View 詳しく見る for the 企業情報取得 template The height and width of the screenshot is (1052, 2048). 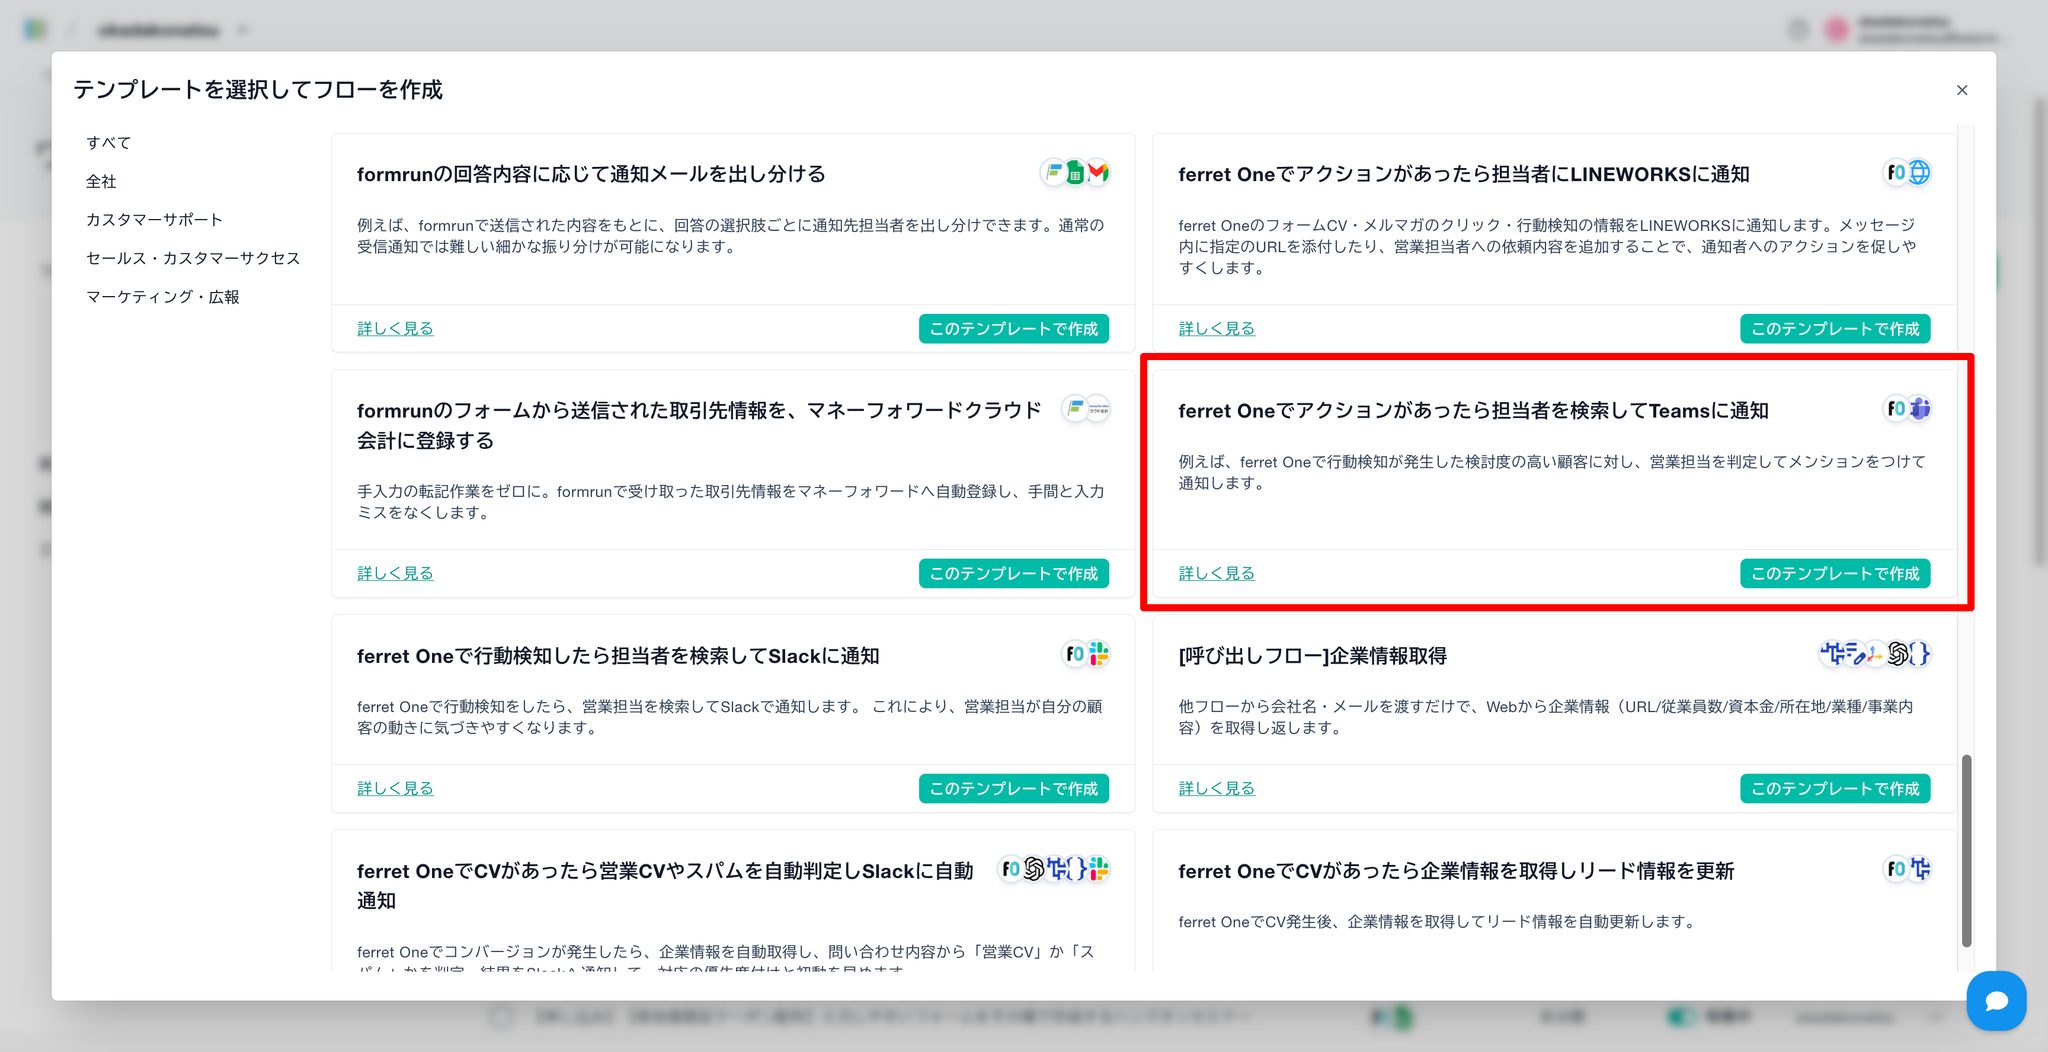[x=1216, y=789]
